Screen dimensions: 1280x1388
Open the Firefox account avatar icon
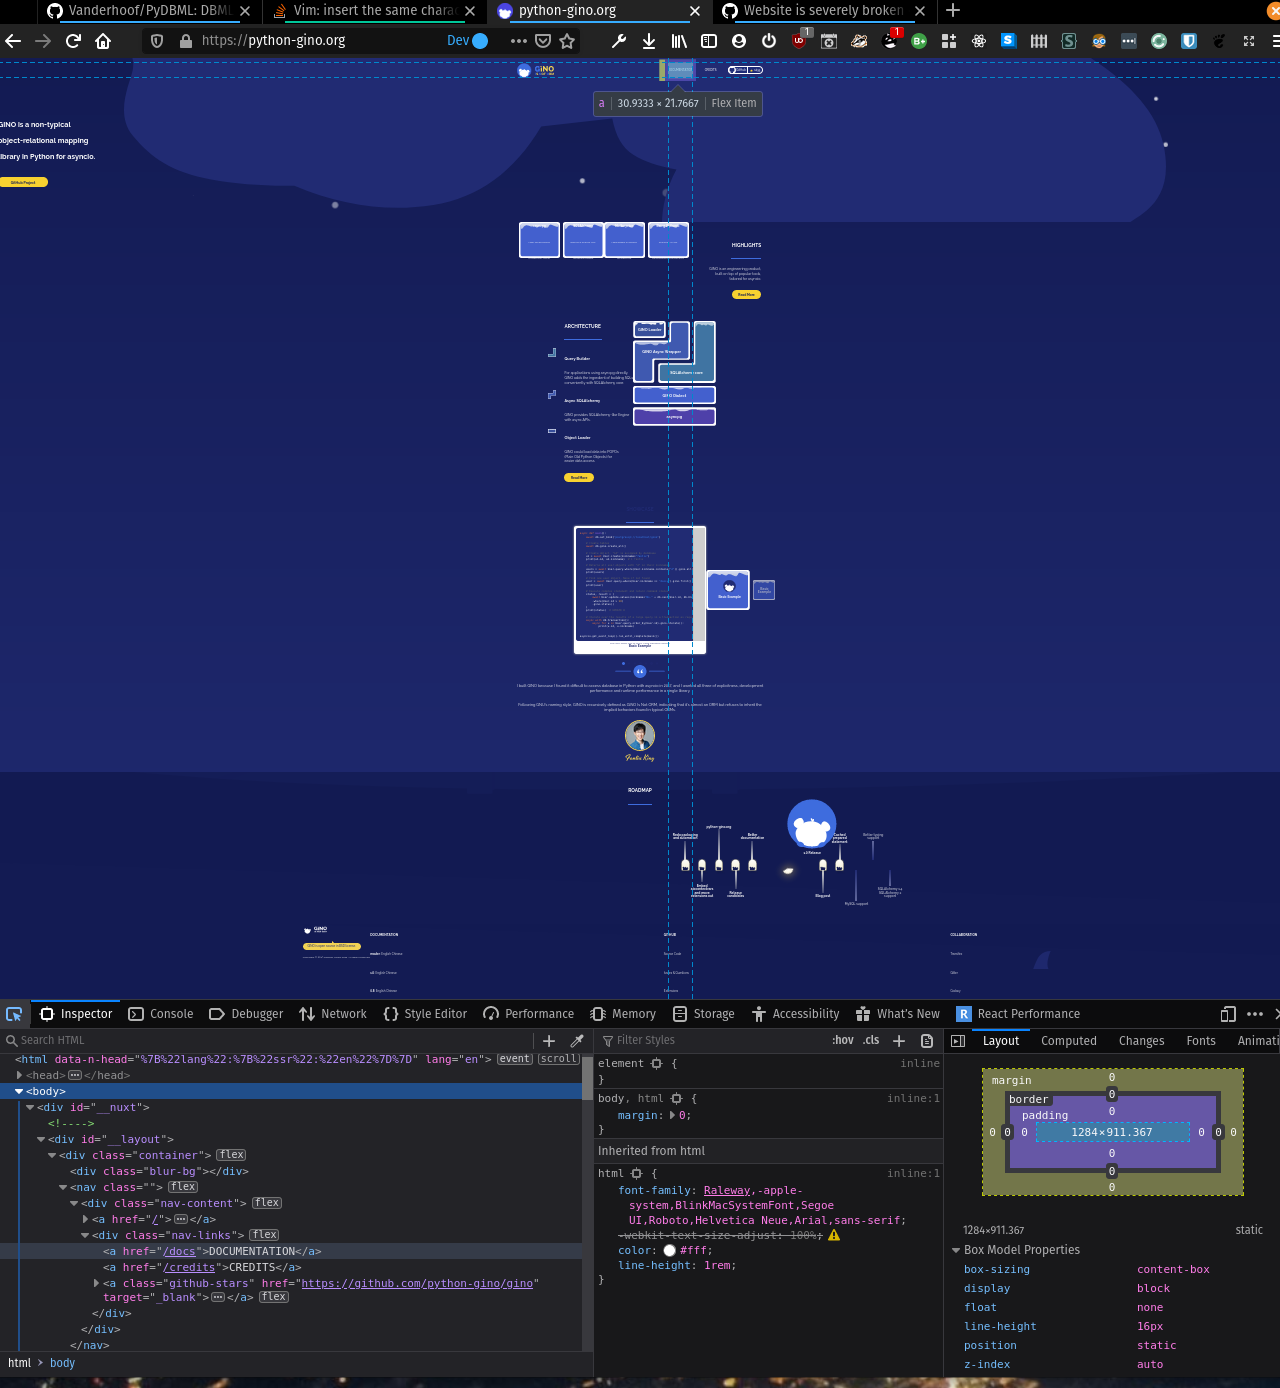tap(739, 41)
